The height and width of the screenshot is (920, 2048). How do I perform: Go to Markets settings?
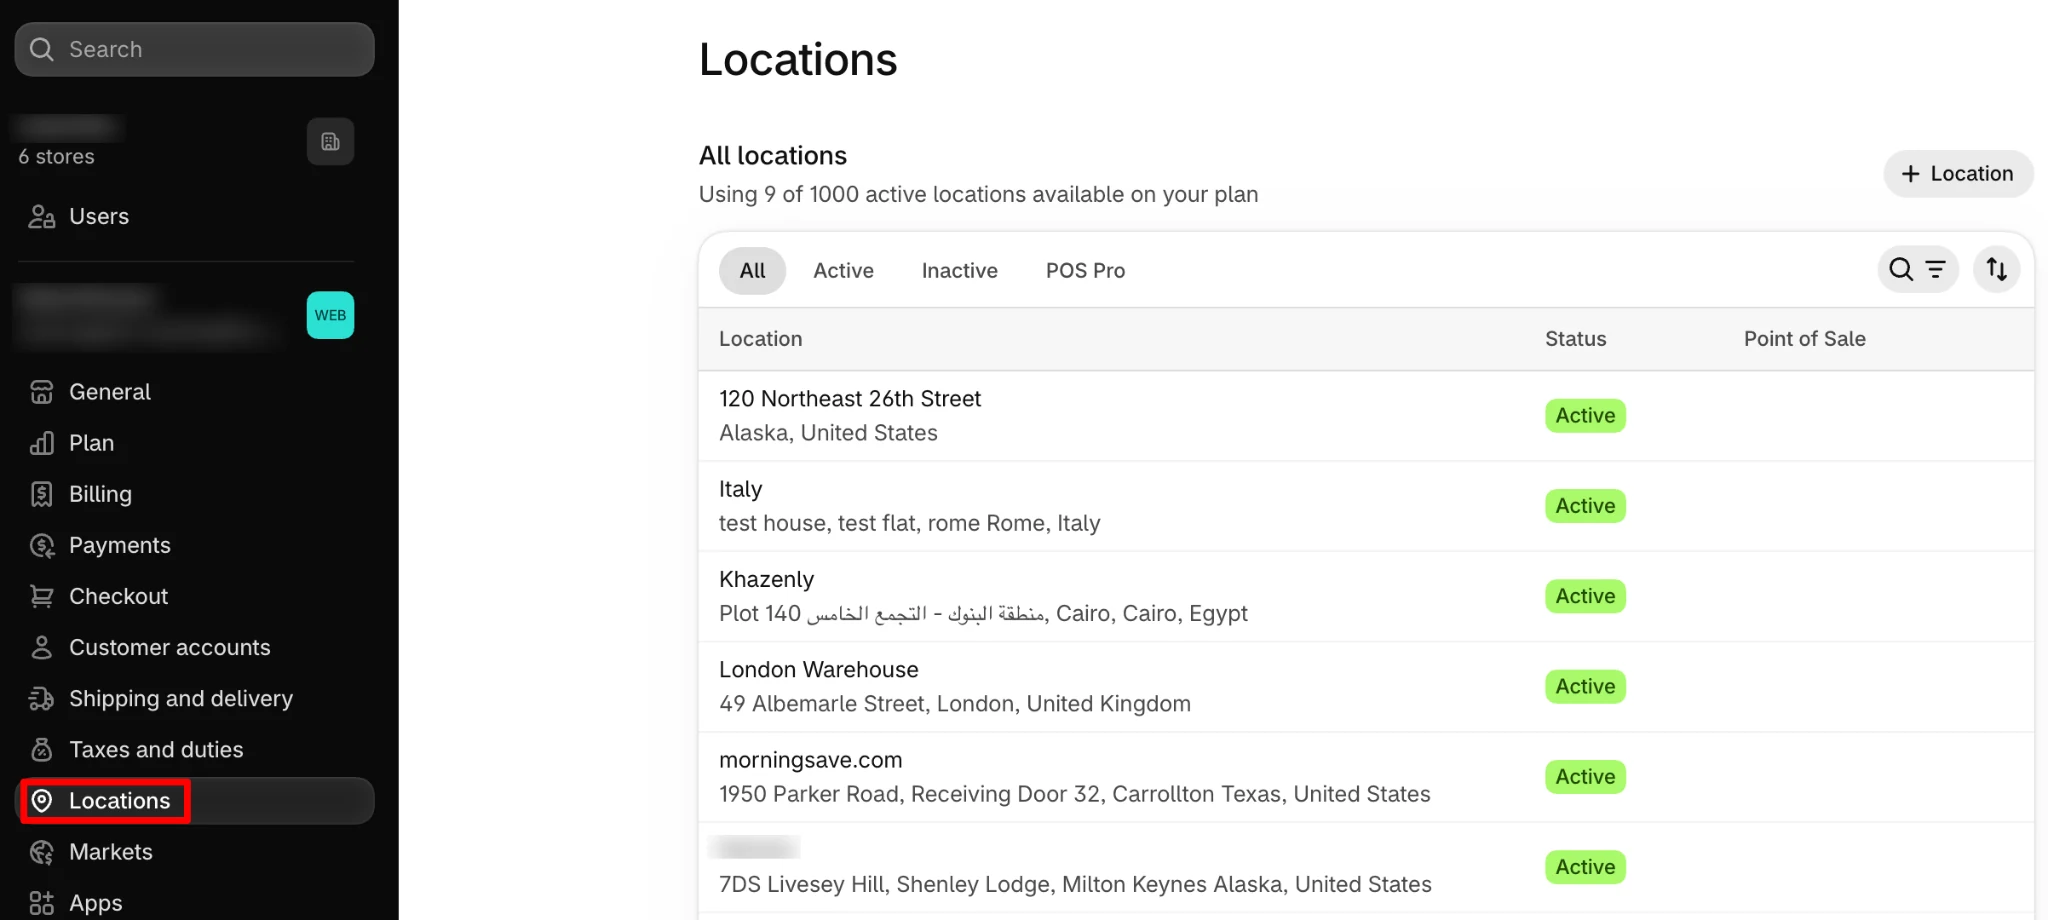[195, 851]
